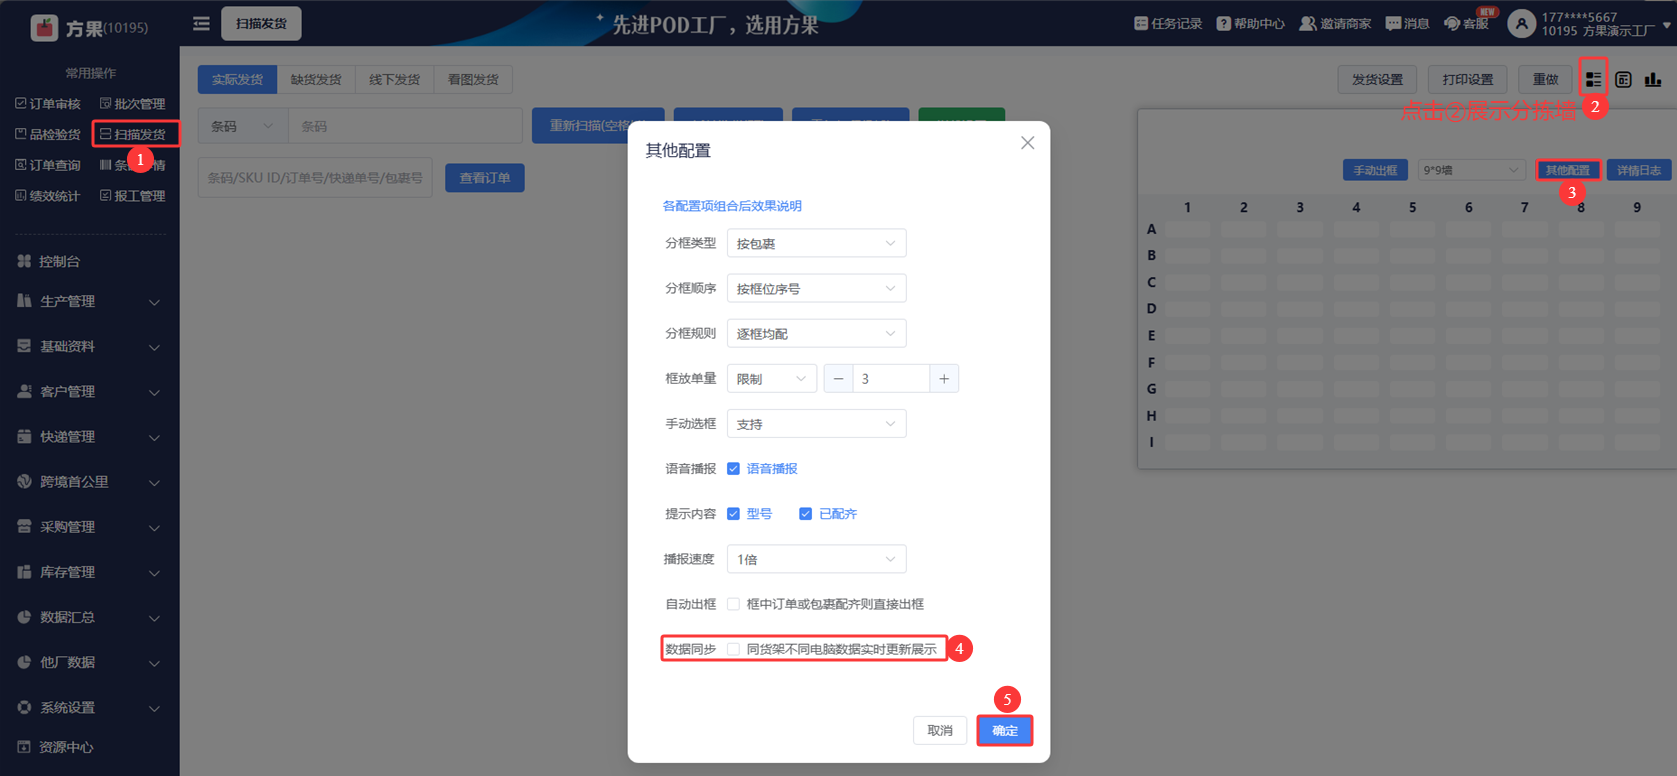Open the 手动选框 dropdown
The image size is (1677, 776).
(x=816, y=424)
